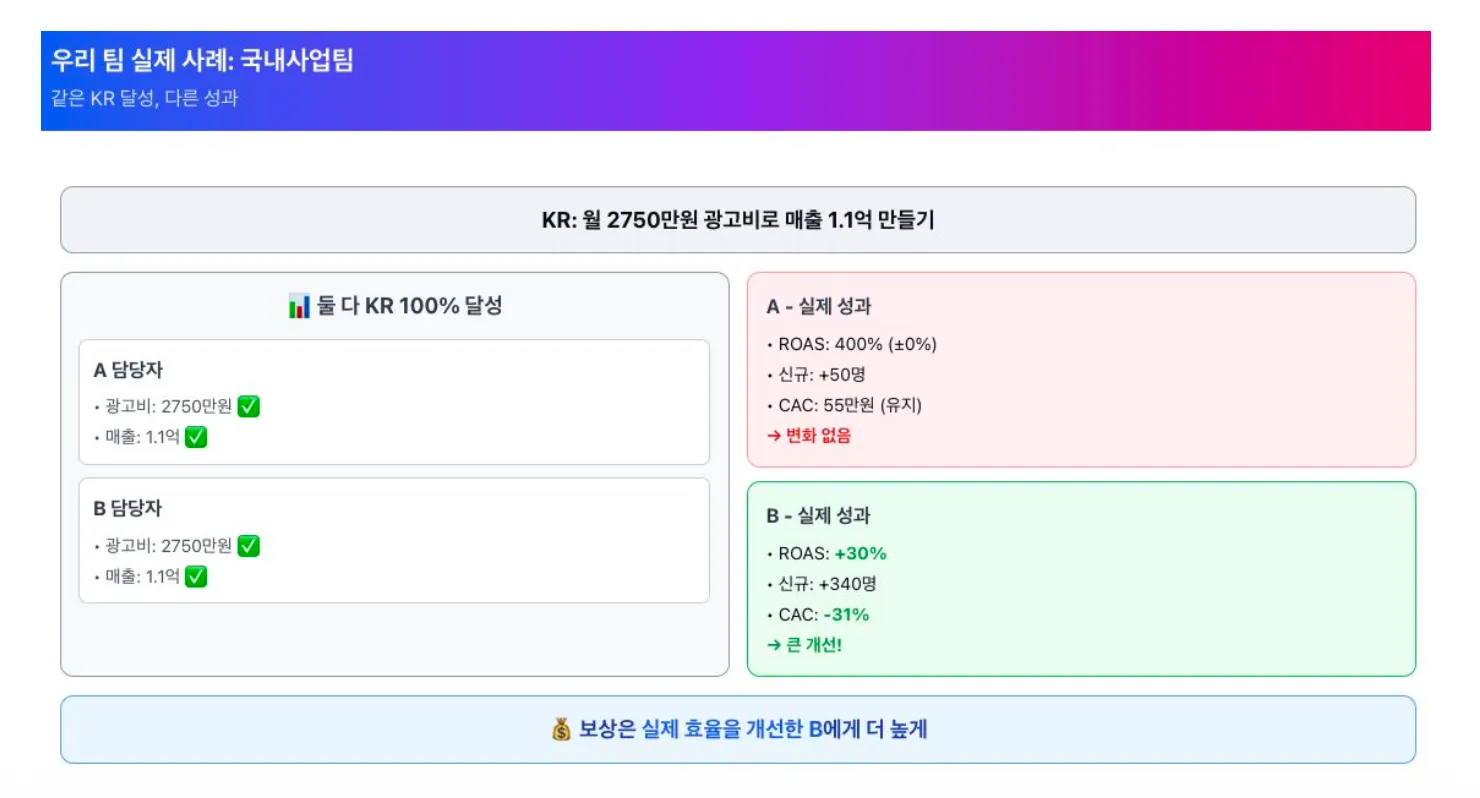Click the B - 실제 성과 heading
Viewport: 1480px width, 798px height.
click(818, 516)
